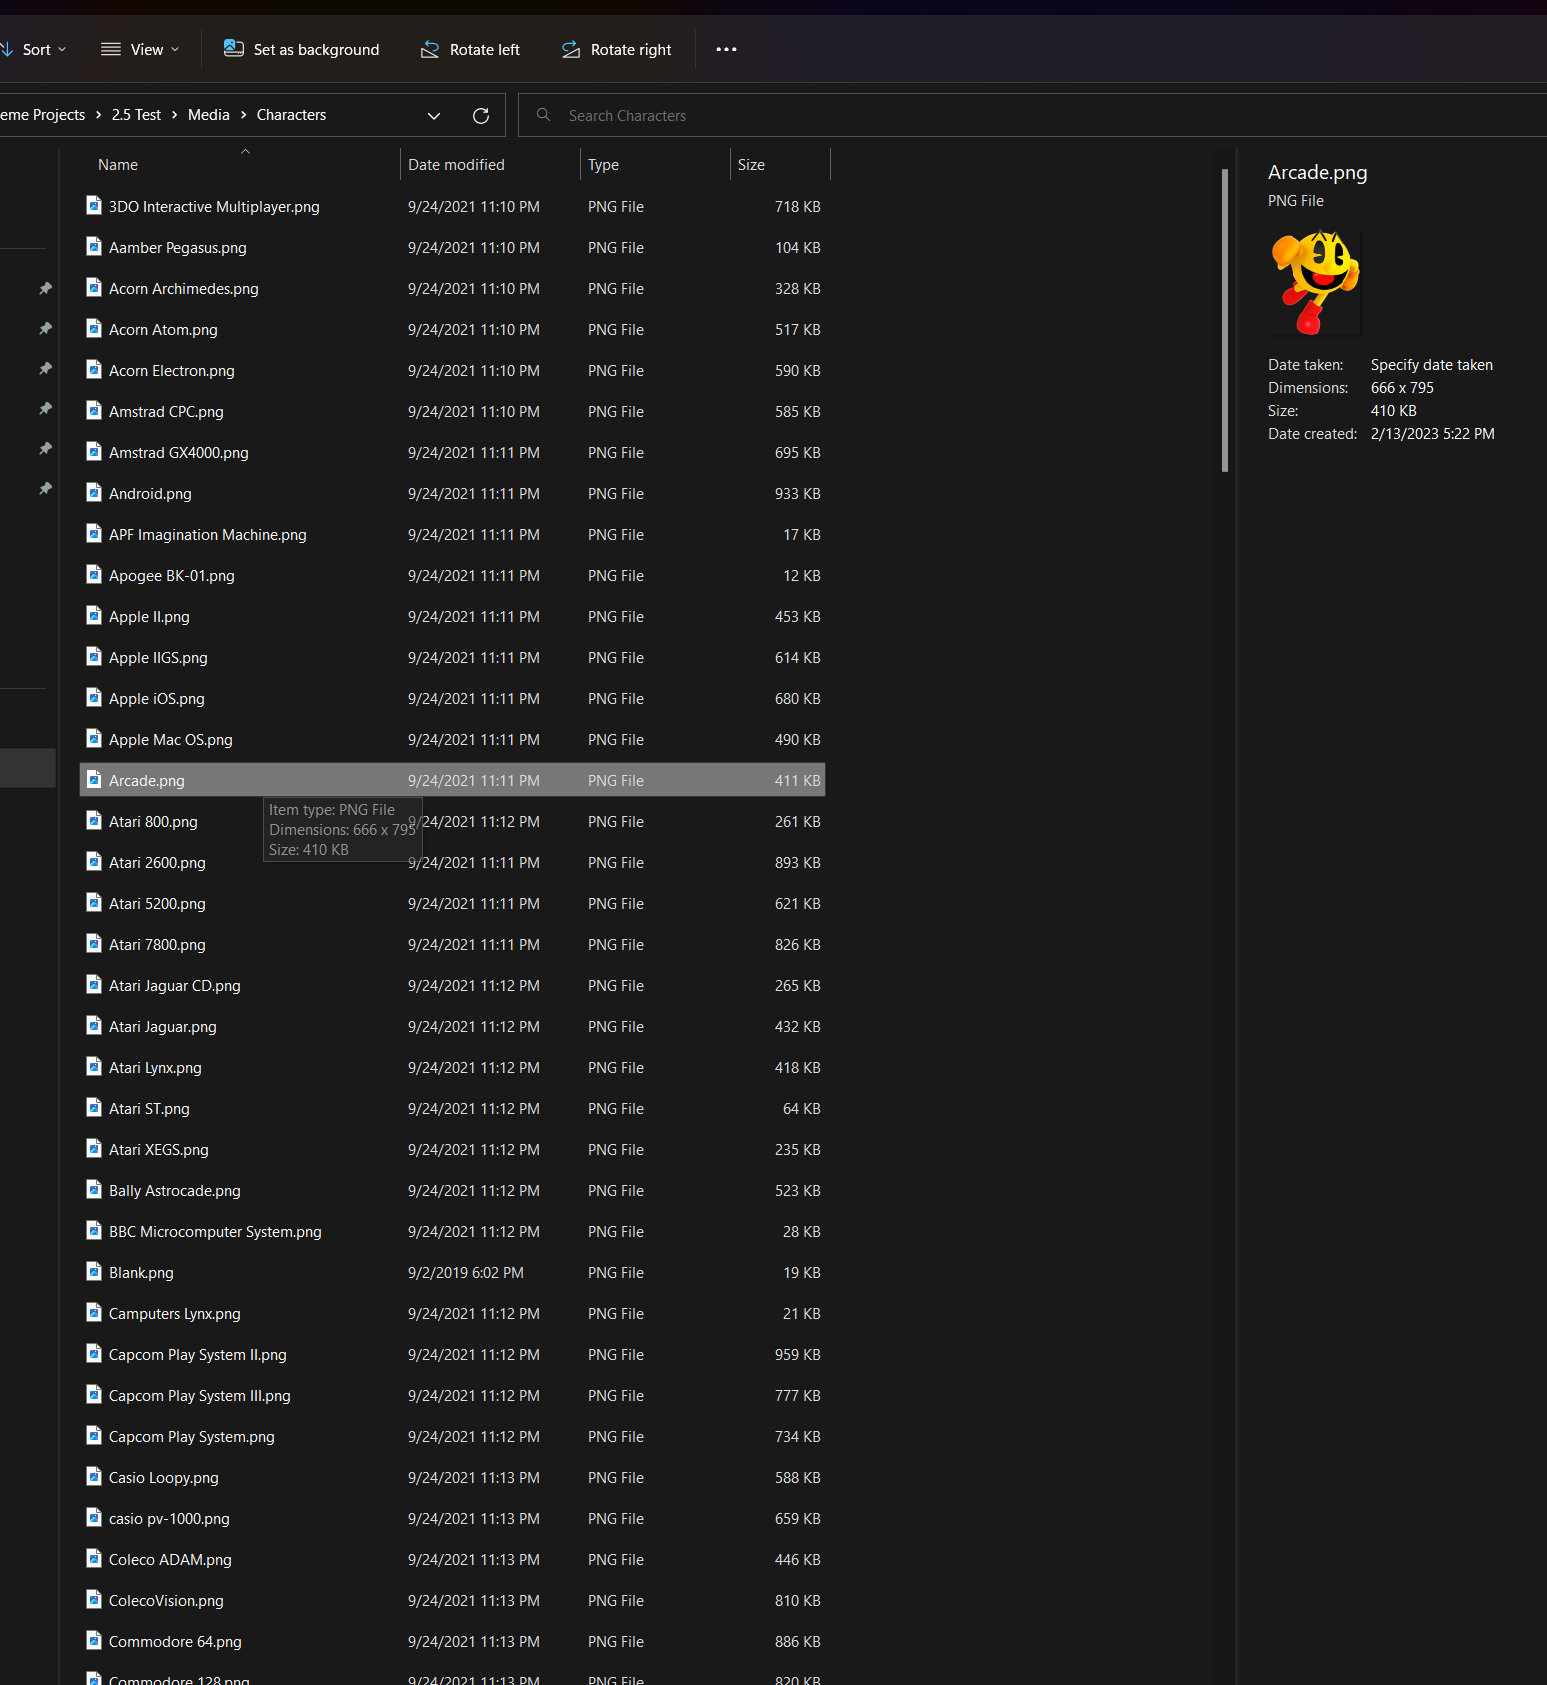Sort files by Type column
Viewport: 1547px width, 1685px height.
tap(603, 165)
